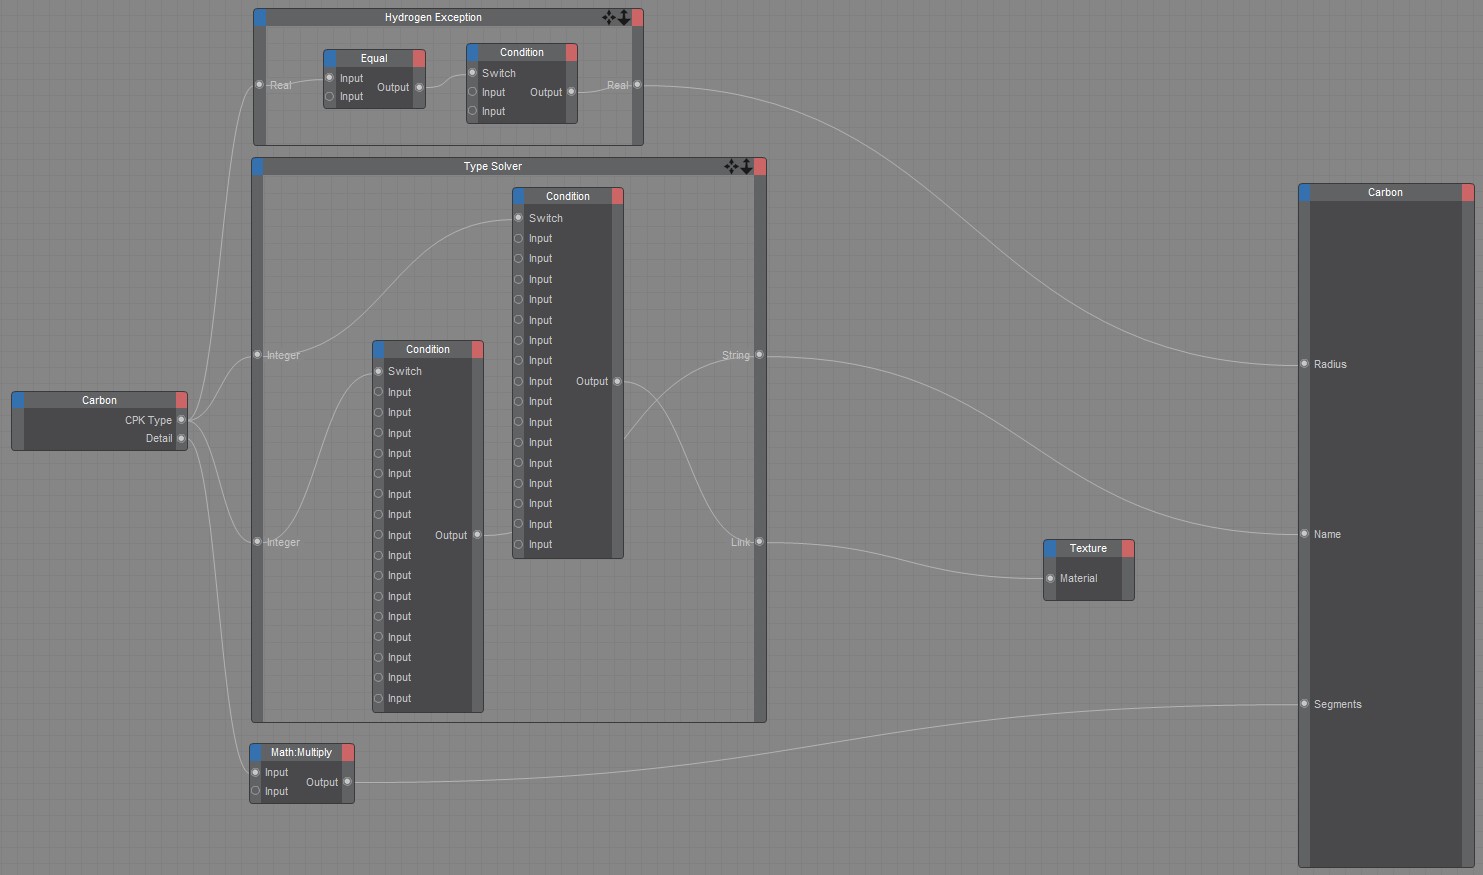Select the Equal node title
Image resolution: width=1483 pixels, height=875 pixels.
point(374,58)
